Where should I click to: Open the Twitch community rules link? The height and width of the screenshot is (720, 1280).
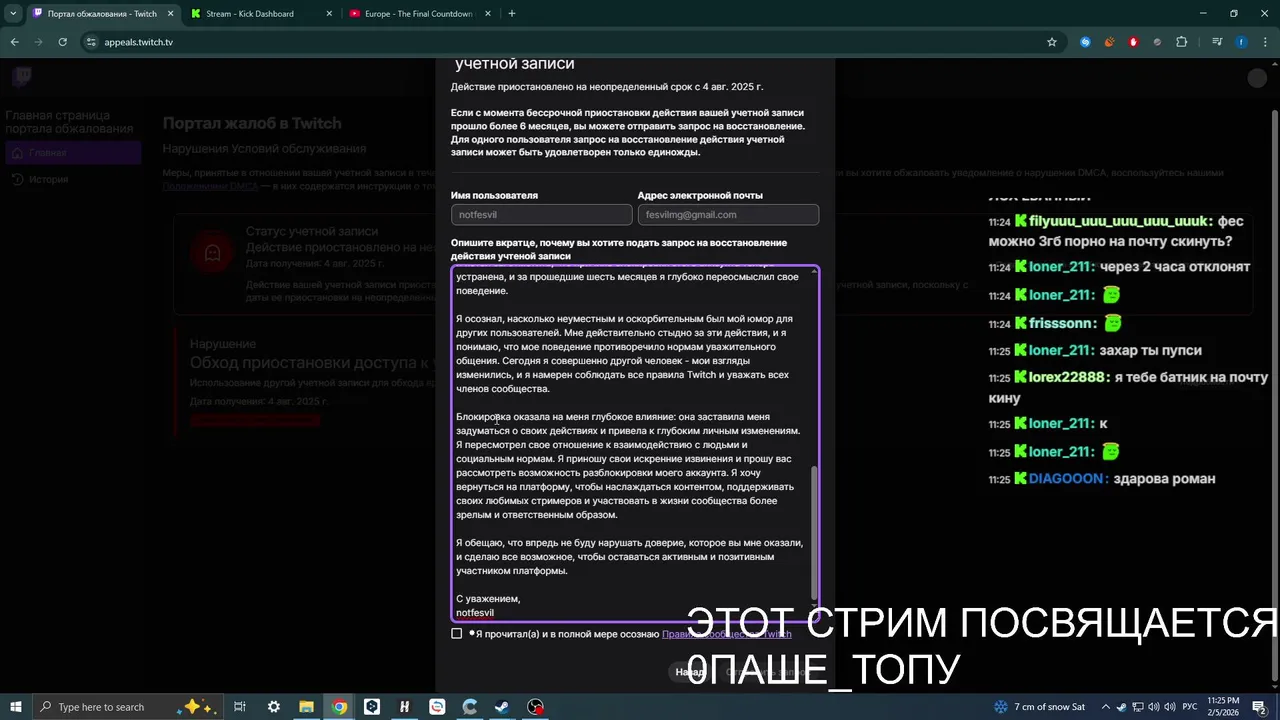(727, 634)
